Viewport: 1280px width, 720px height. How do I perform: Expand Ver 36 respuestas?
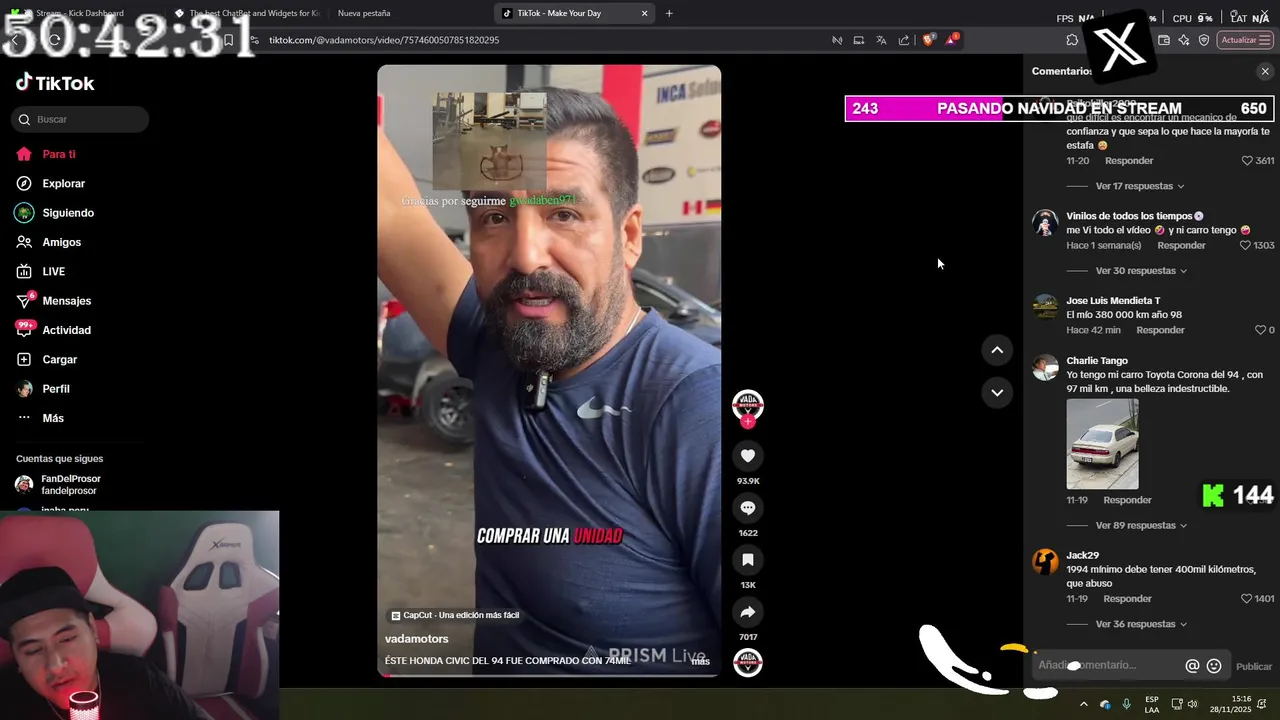click(x=1141, y=624)
